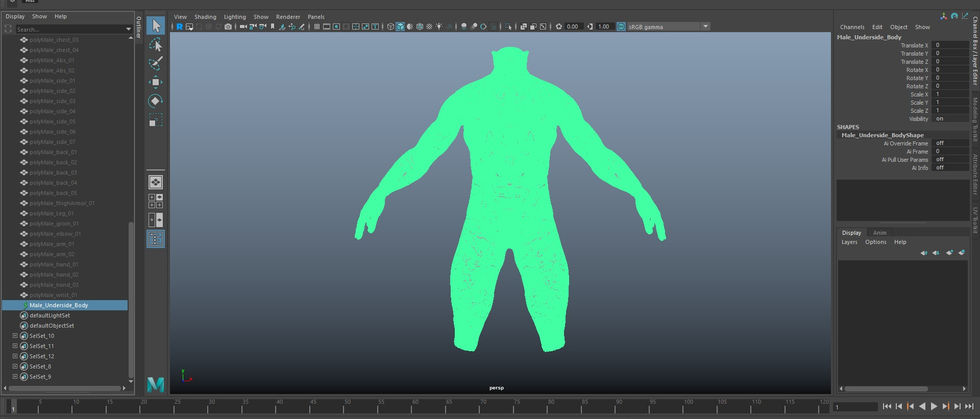Screen dimensions: 980x419
Task: Click the gamma reset icon
Action: tap(589, 27)
